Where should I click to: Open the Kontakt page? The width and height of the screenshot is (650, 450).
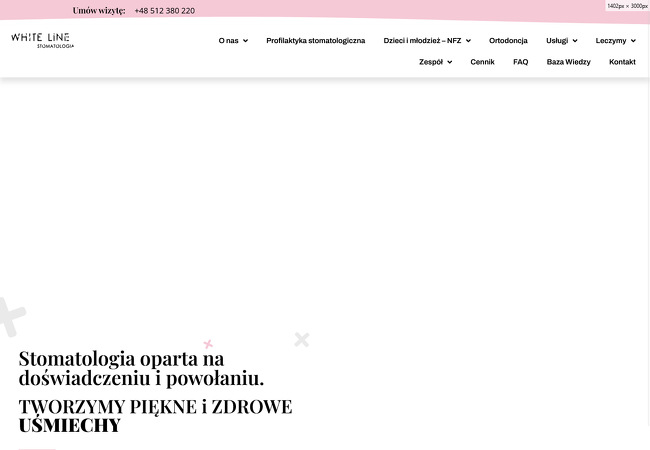[622, 62]
